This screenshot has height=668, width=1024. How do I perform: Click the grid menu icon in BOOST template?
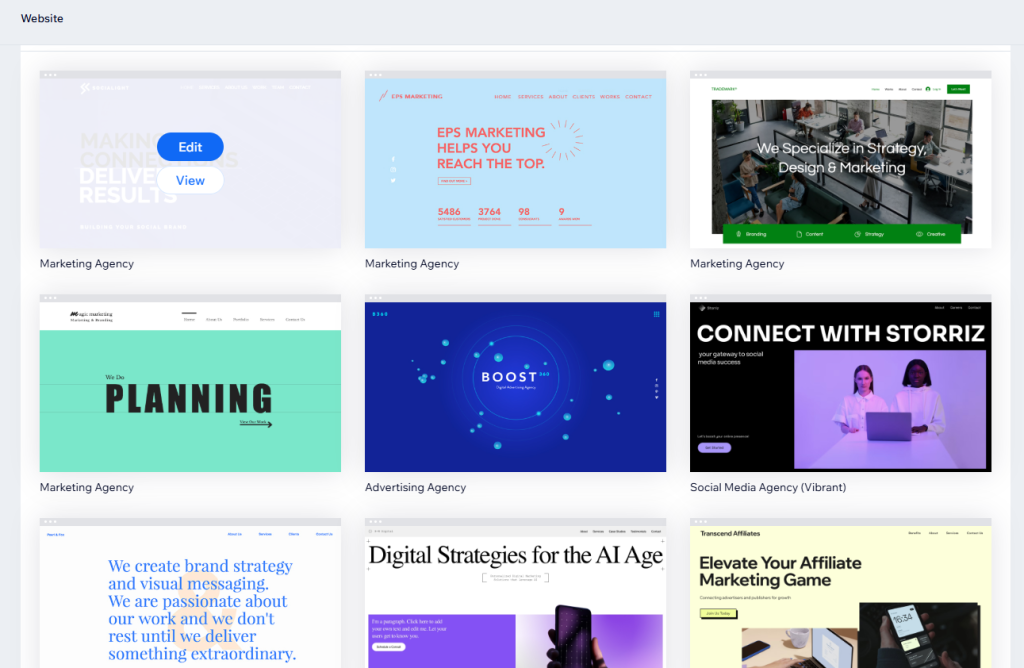(x=656, y=314)
